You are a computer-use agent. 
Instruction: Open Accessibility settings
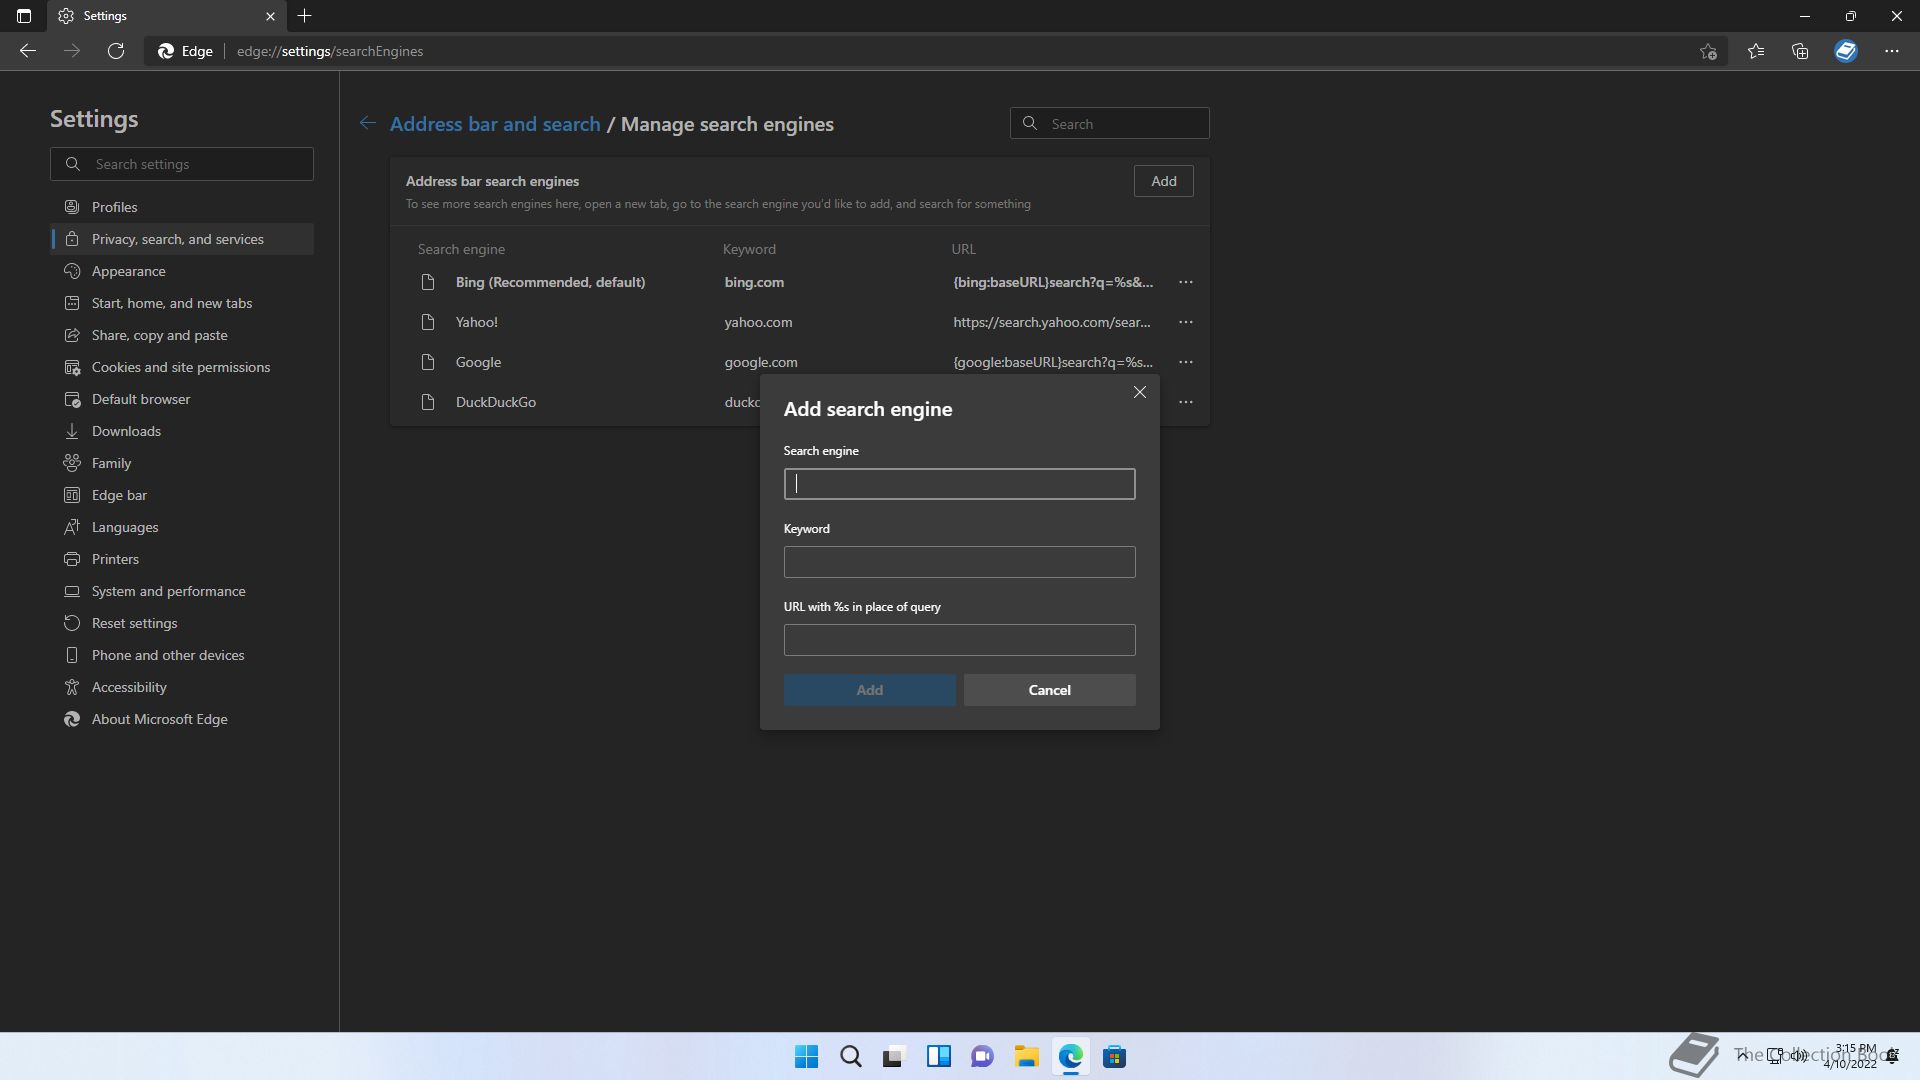click(x=182, y=687)
